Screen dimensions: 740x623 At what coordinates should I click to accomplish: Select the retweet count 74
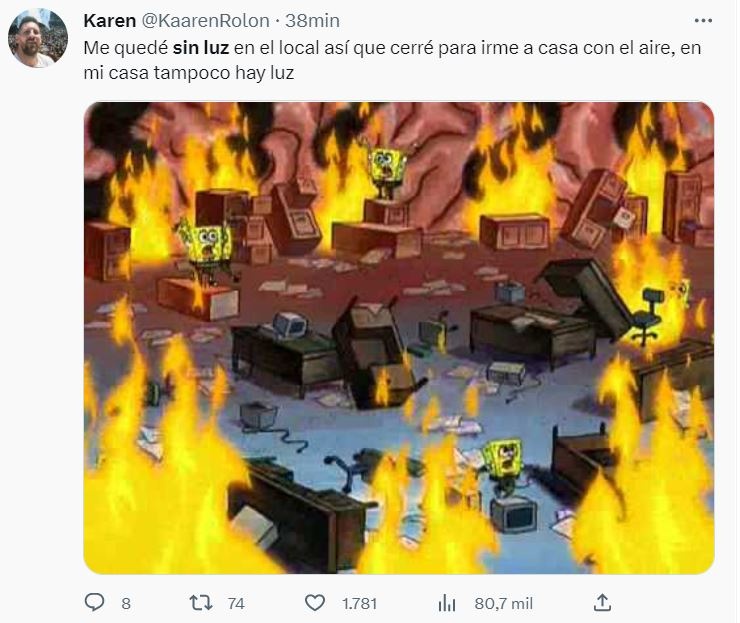[236, 604]
